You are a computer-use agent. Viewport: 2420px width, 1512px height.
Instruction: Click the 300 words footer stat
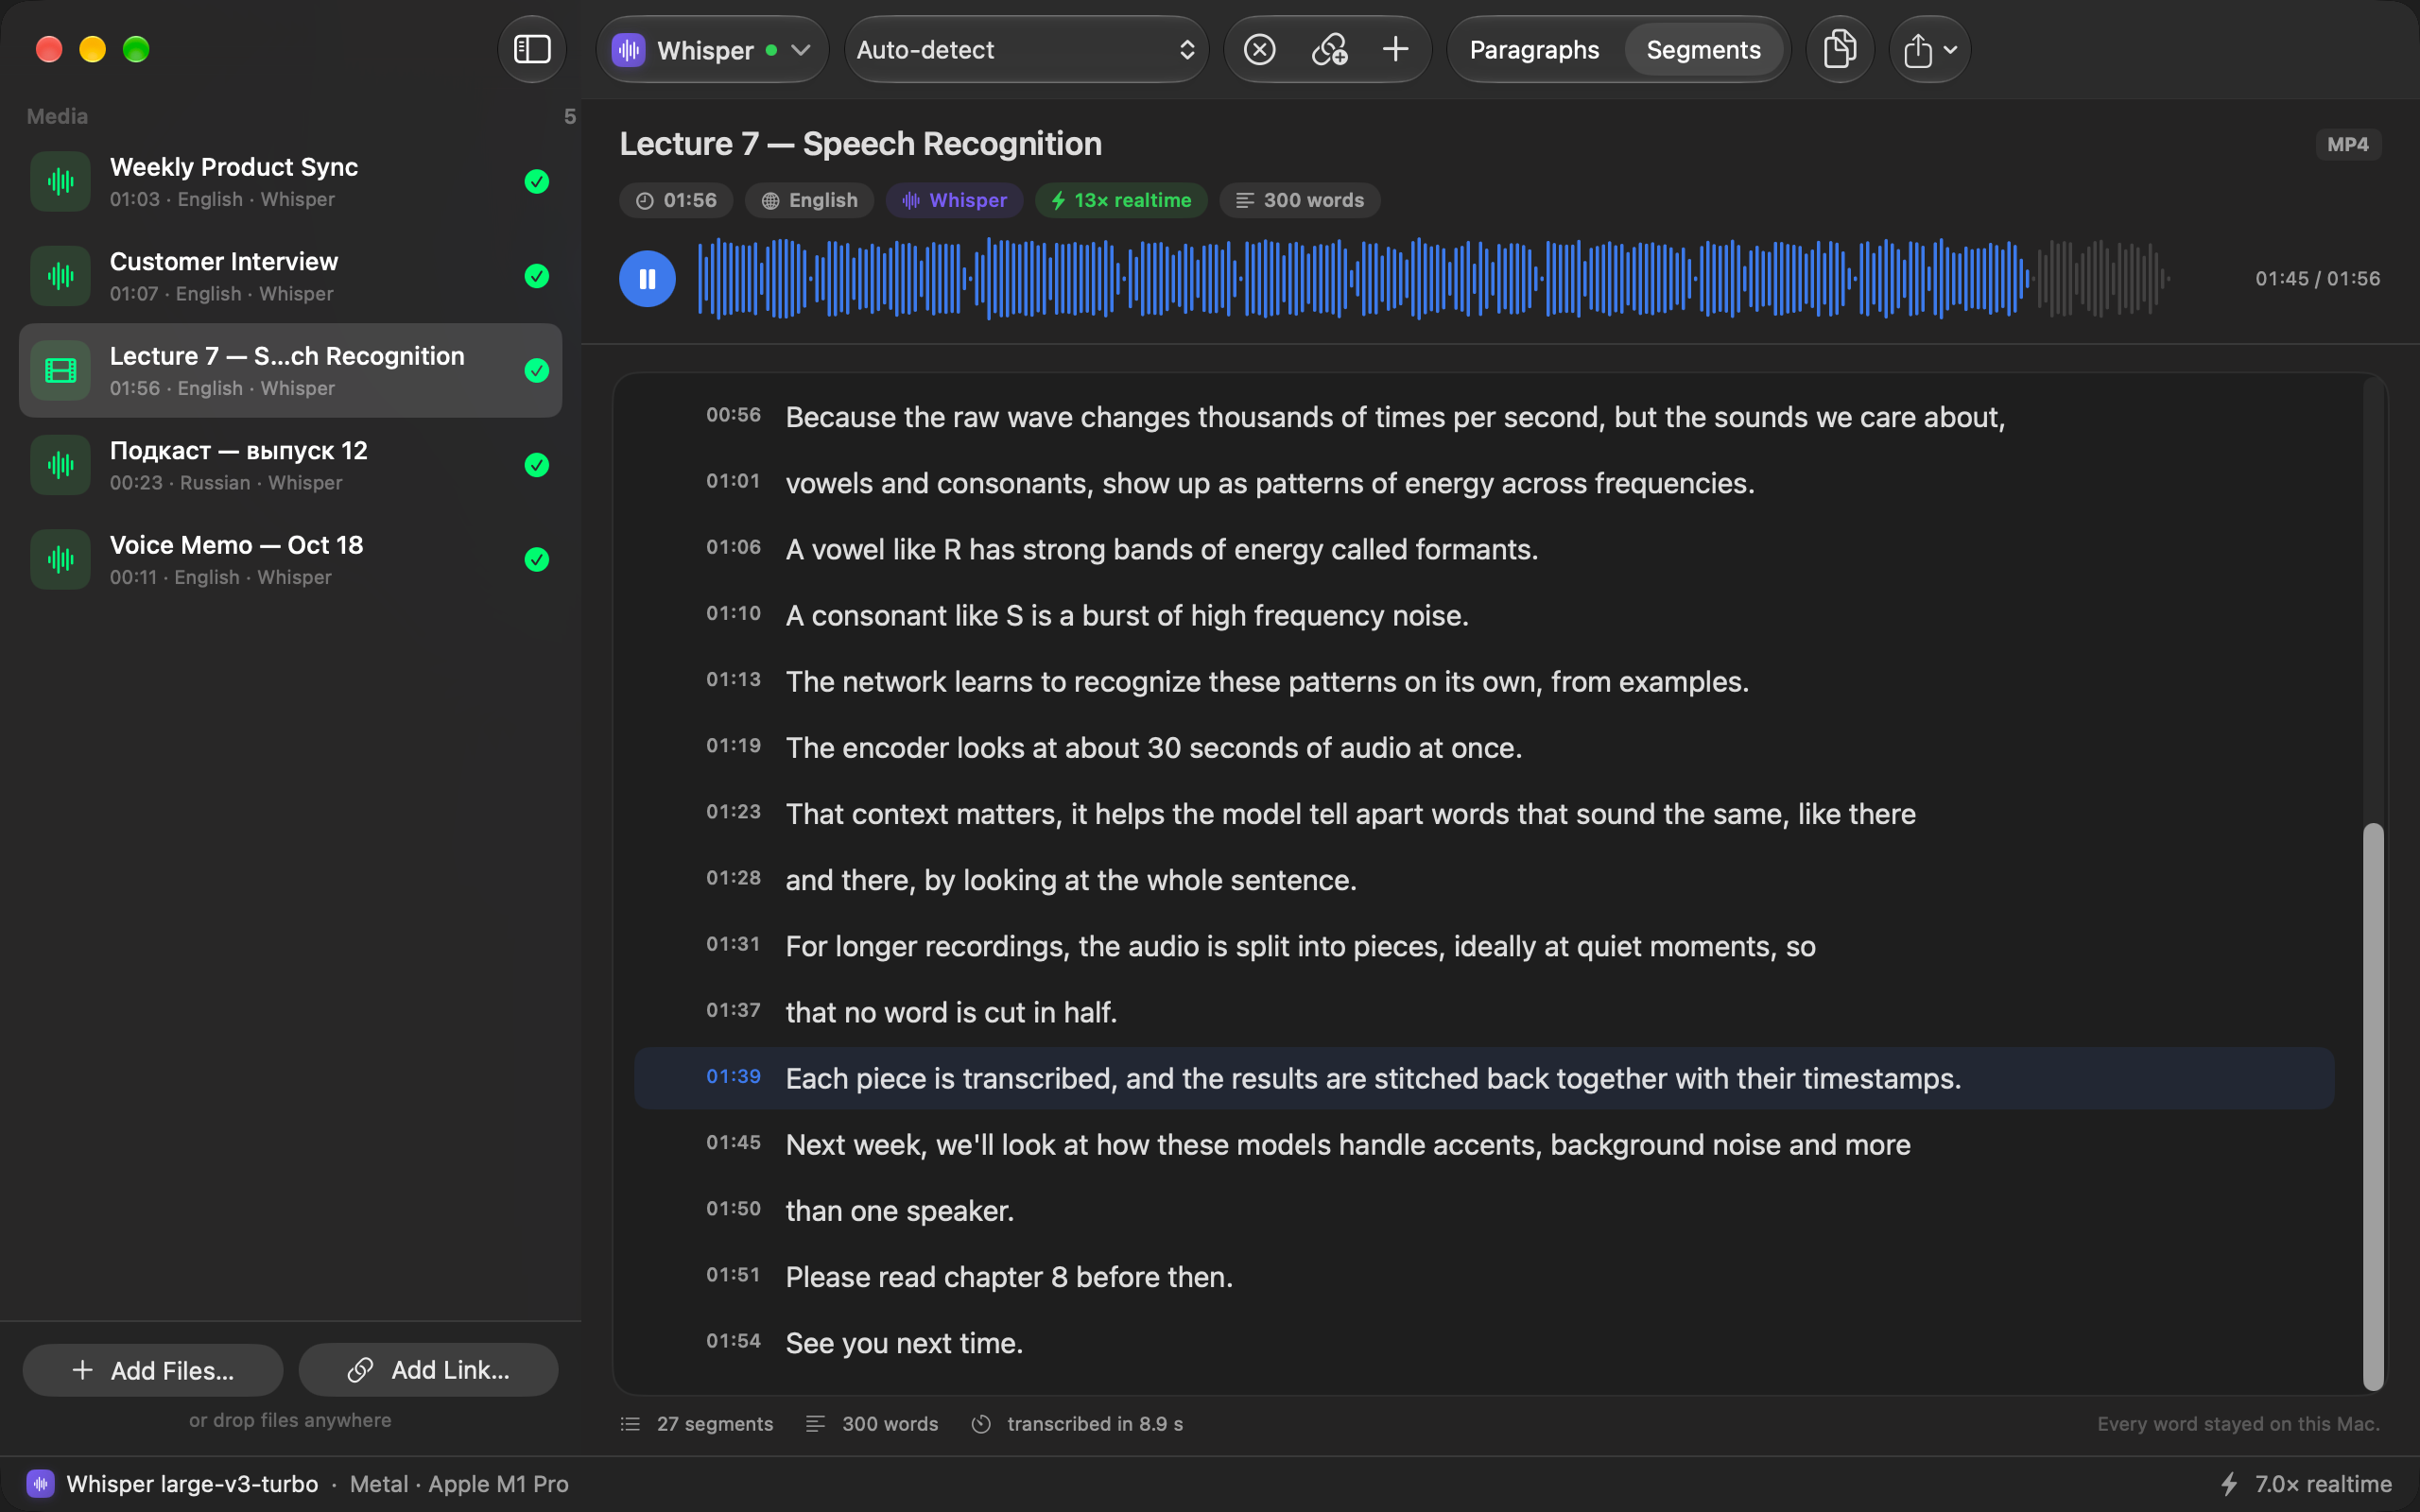(872, 1423)
